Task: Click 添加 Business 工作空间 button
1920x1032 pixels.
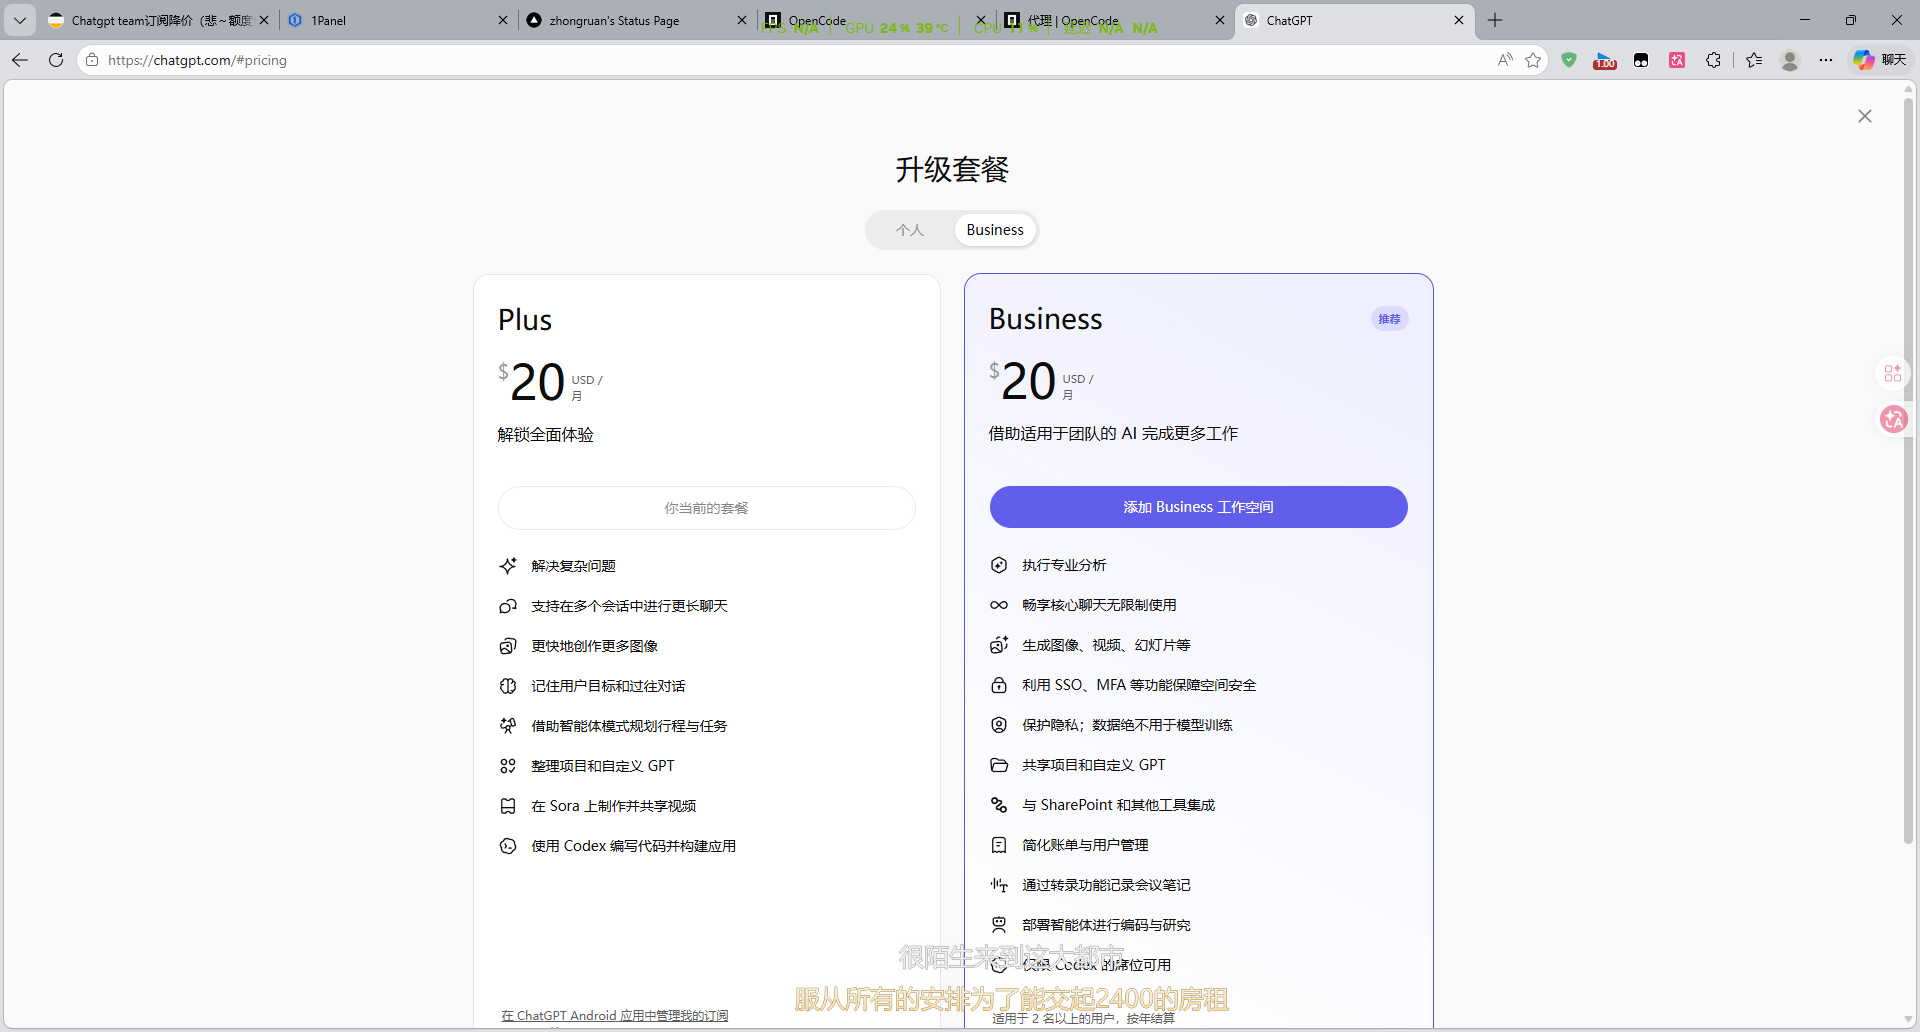Action: [x=1198, y=507]
